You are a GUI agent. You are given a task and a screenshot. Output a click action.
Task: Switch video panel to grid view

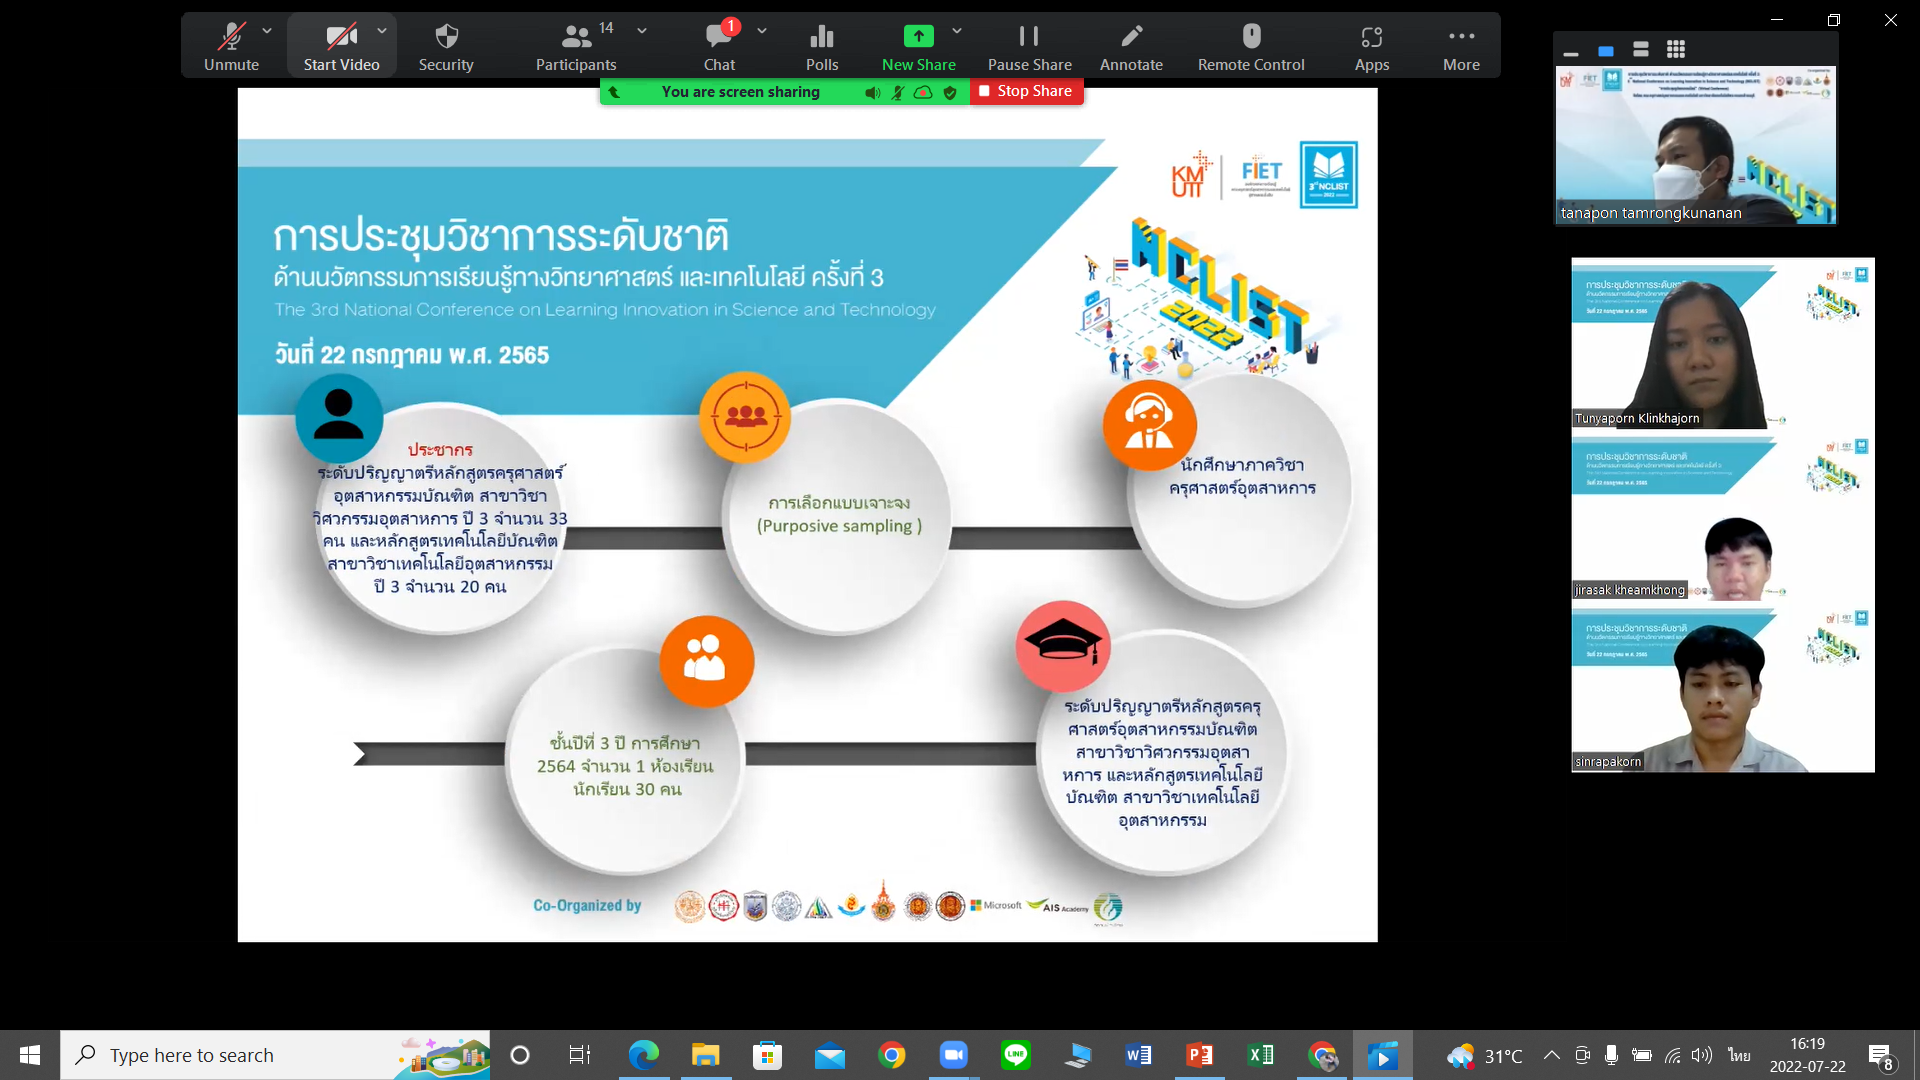[1676, 49]
